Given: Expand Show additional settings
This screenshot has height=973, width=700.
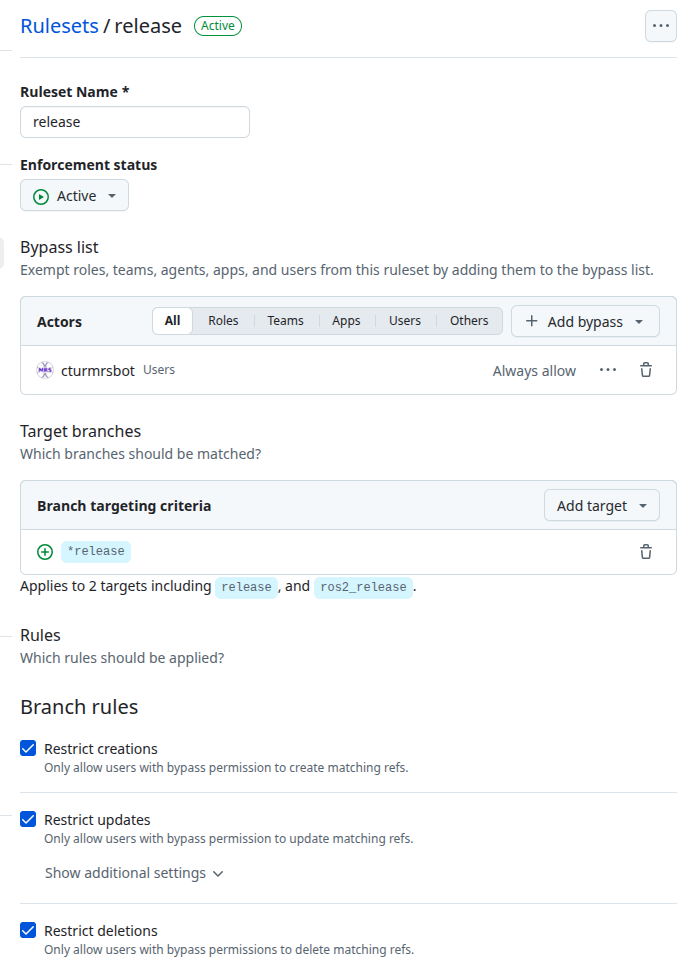Looking at the screenshot, I should click(x=134, y=873).
